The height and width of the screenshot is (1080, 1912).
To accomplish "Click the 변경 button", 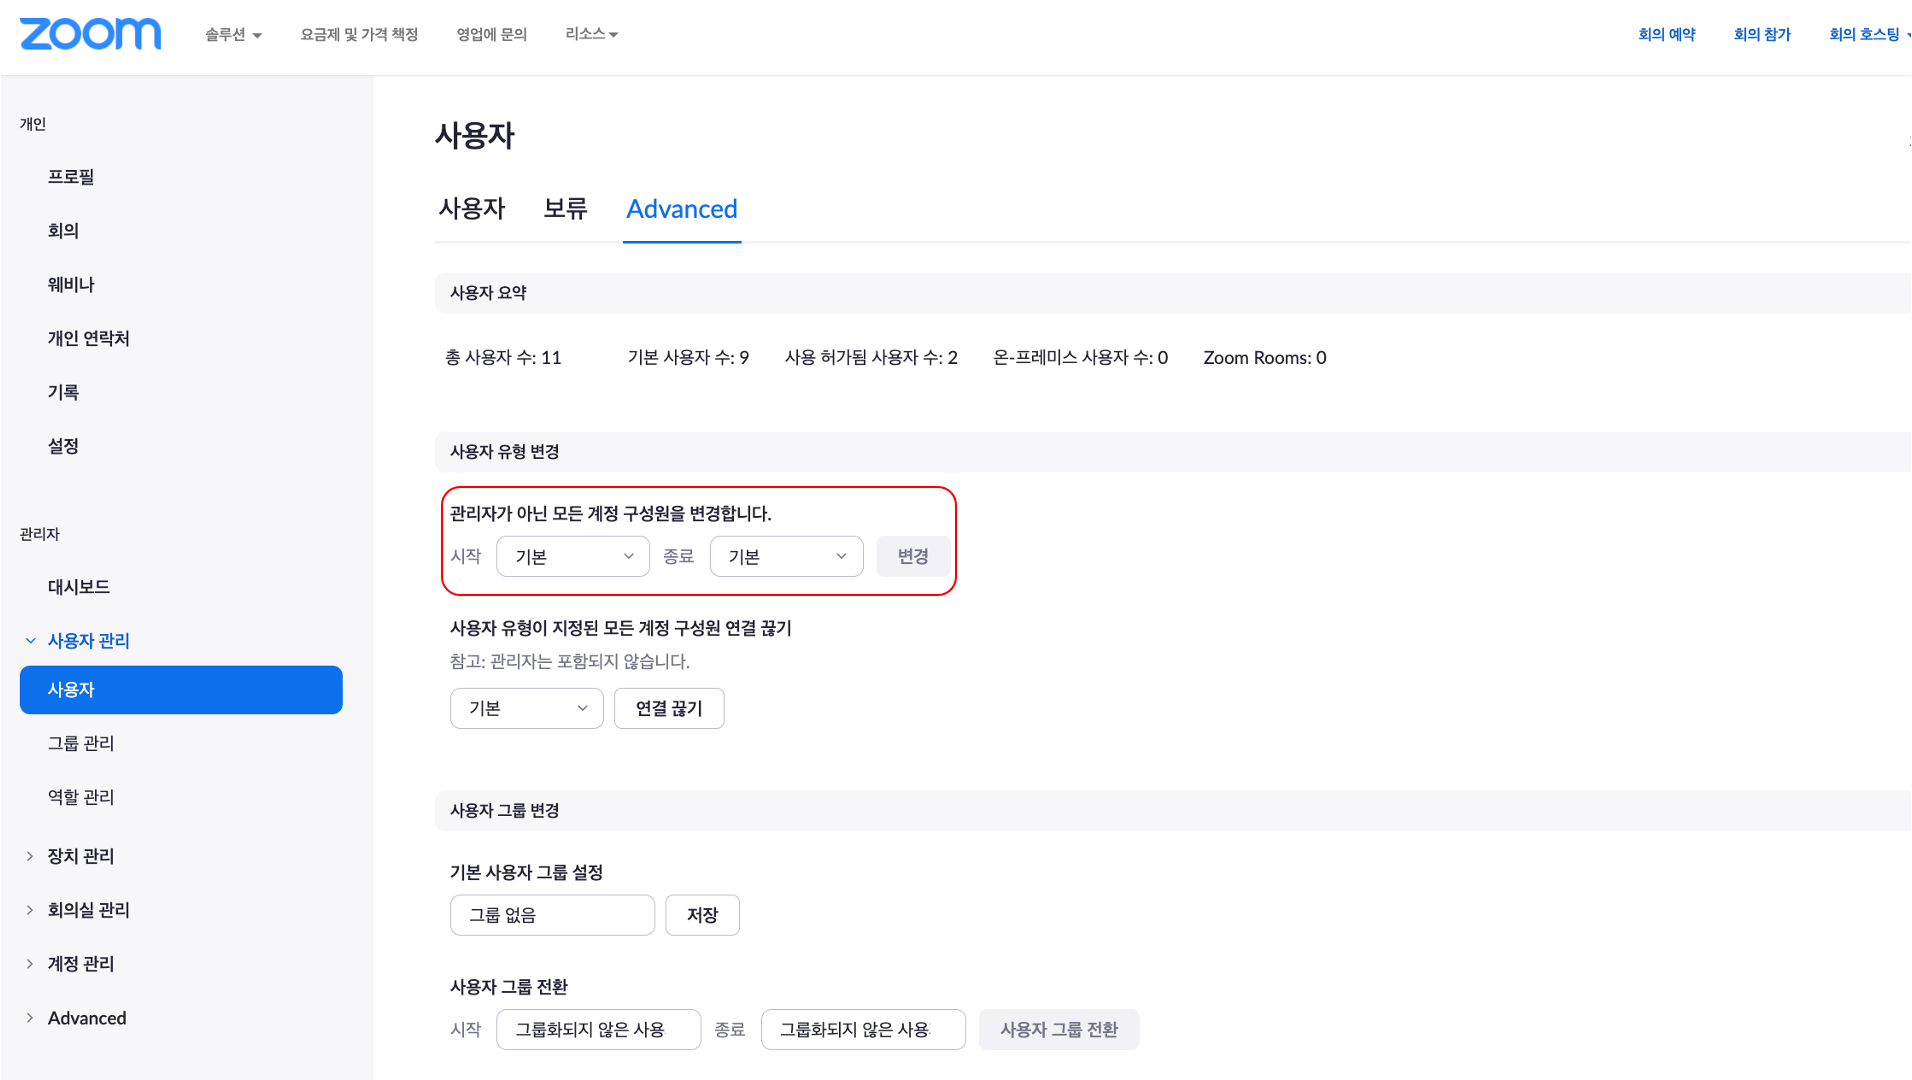I will click(x=913, y=557).
